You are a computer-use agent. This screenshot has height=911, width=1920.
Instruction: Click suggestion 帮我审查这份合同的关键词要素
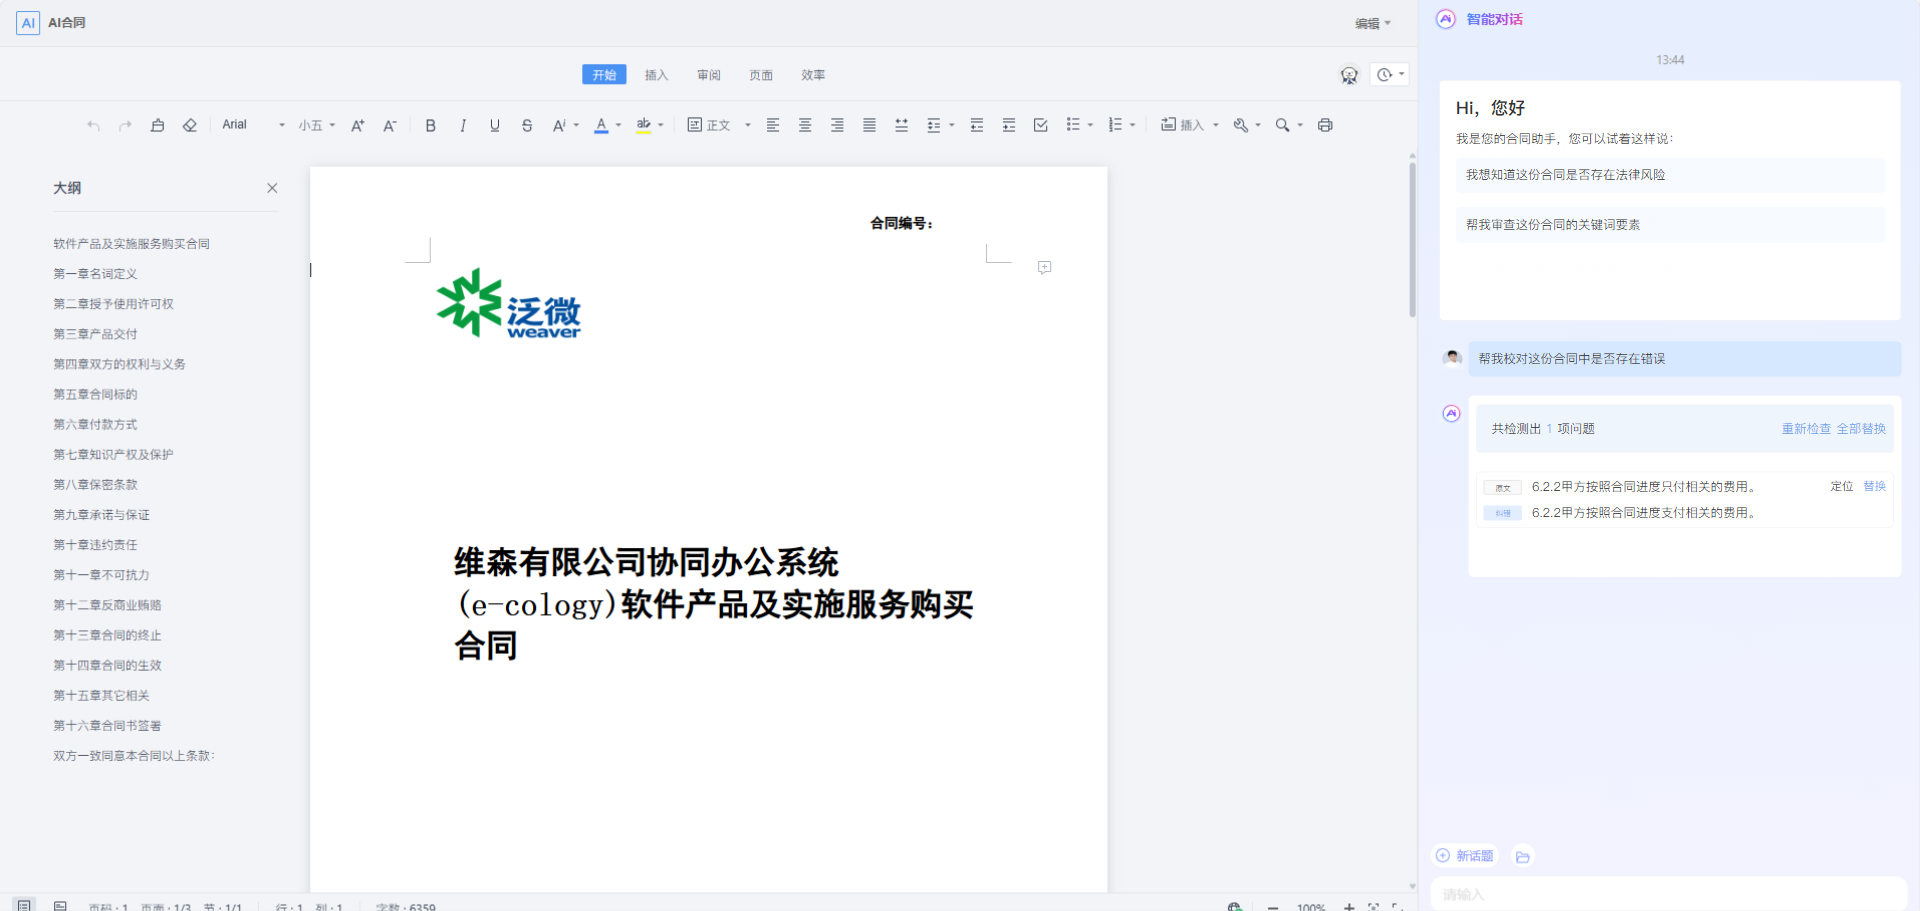(1670, 225)
